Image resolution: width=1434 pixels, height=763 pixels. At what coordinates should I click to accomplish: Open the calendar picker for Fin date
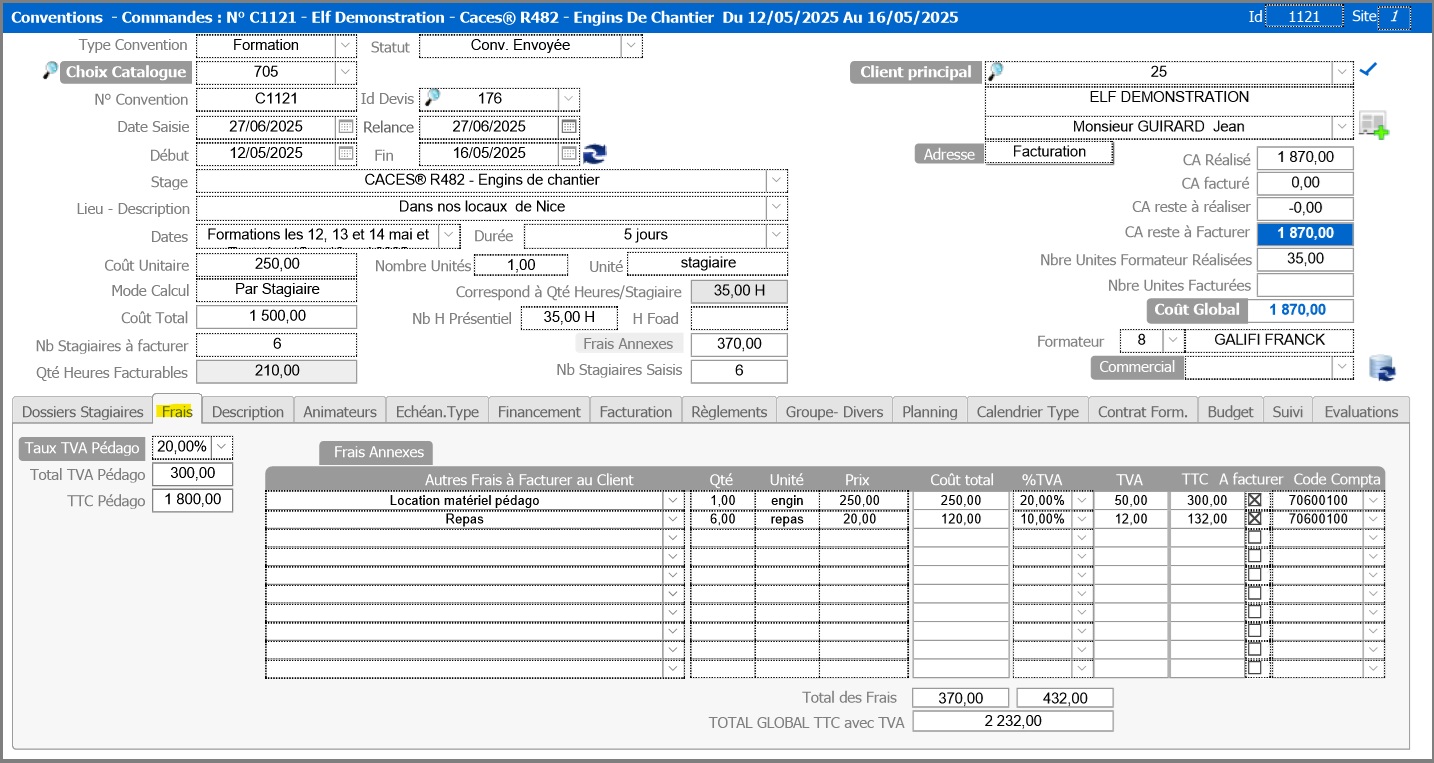coord(568,154)
